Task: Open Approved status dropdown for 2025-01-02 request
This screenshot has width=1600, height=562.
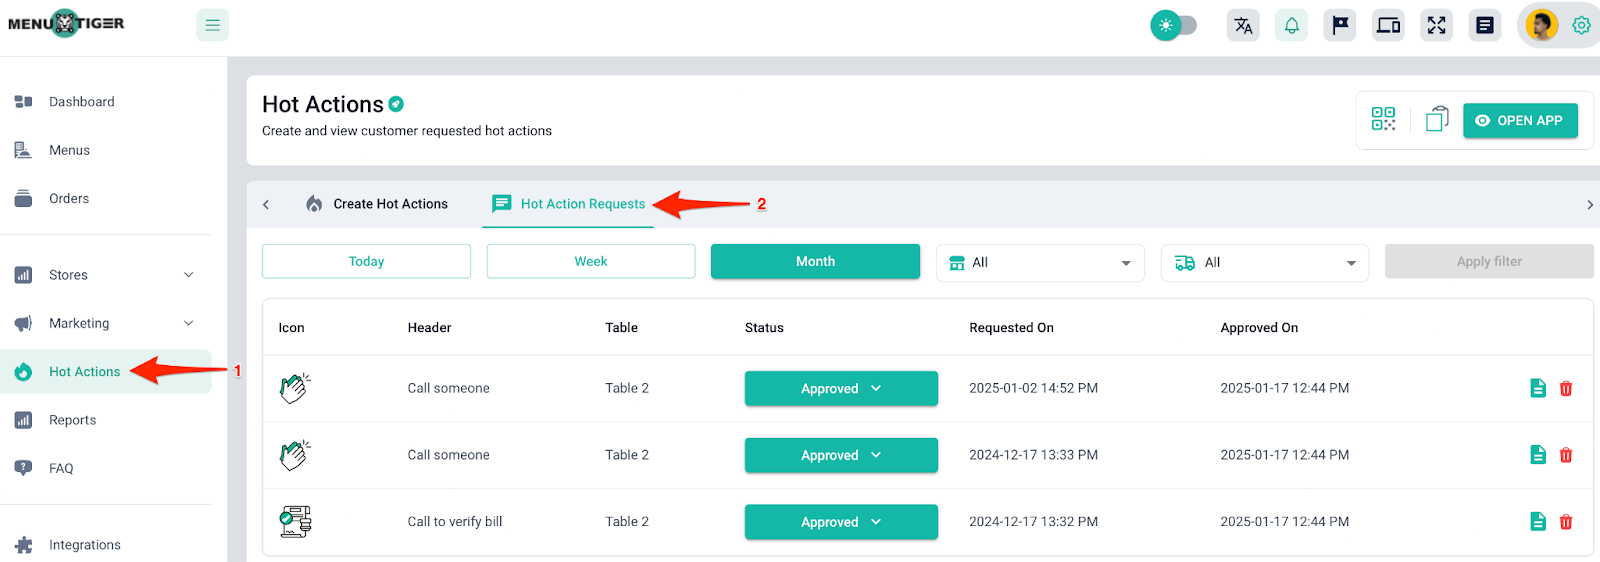Action: tap(841, 388)
